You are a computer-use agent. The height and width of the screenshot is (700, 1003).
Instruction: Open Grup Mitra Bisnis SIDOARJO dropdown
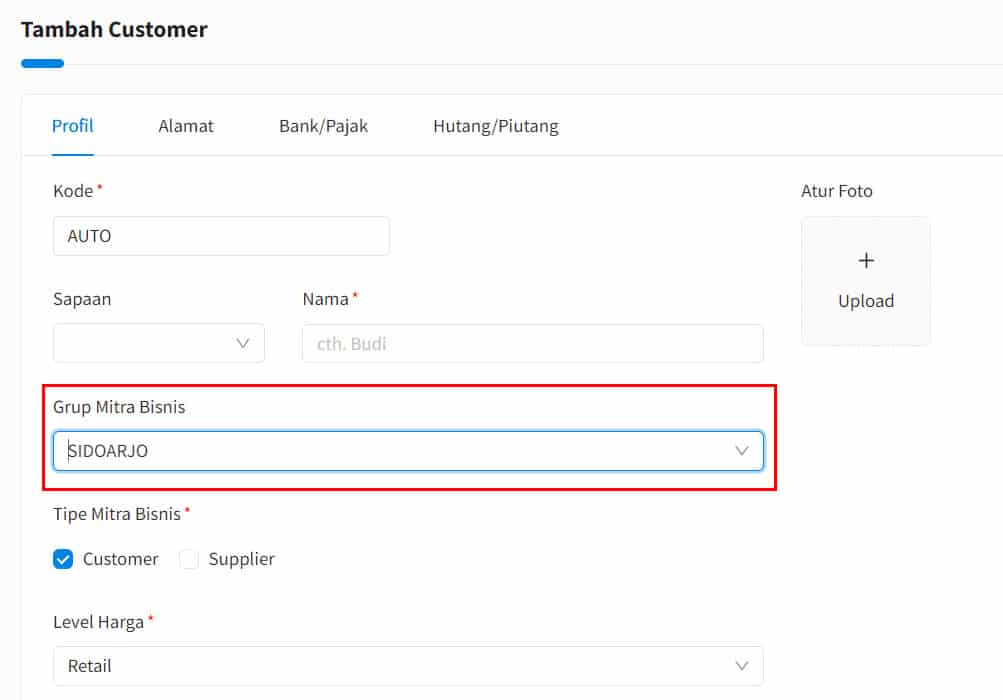408,451
